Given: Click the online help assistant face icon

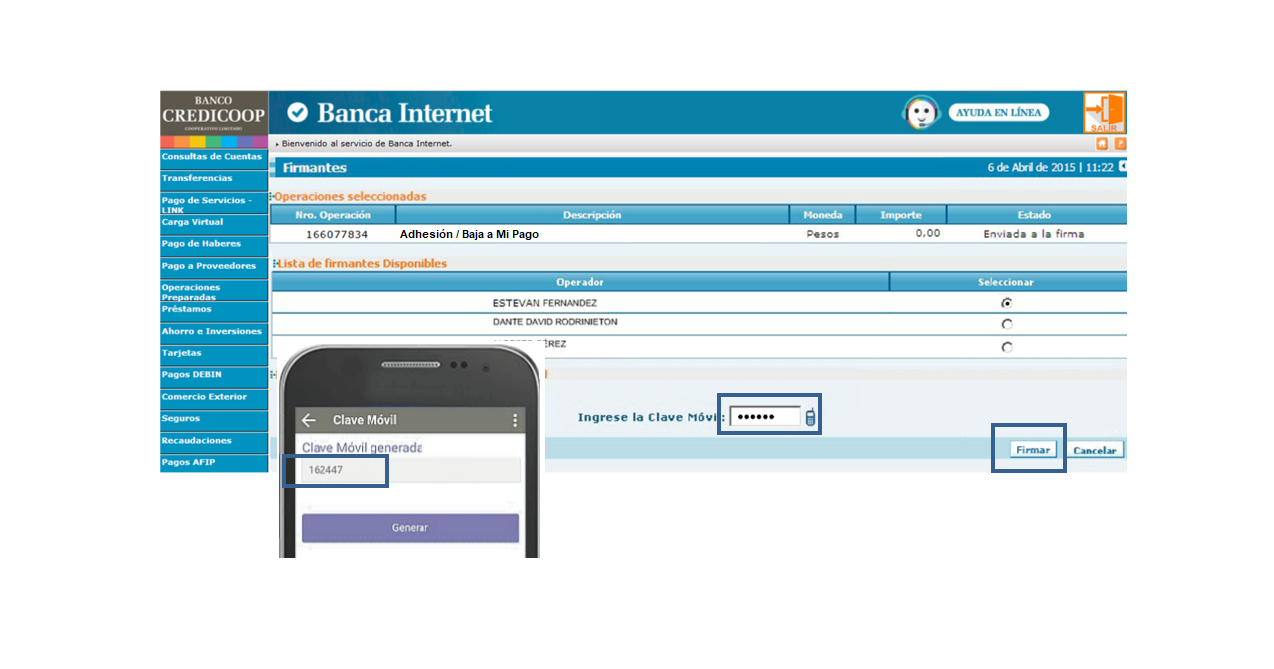Looking at the screenshot, I should 921,113.
